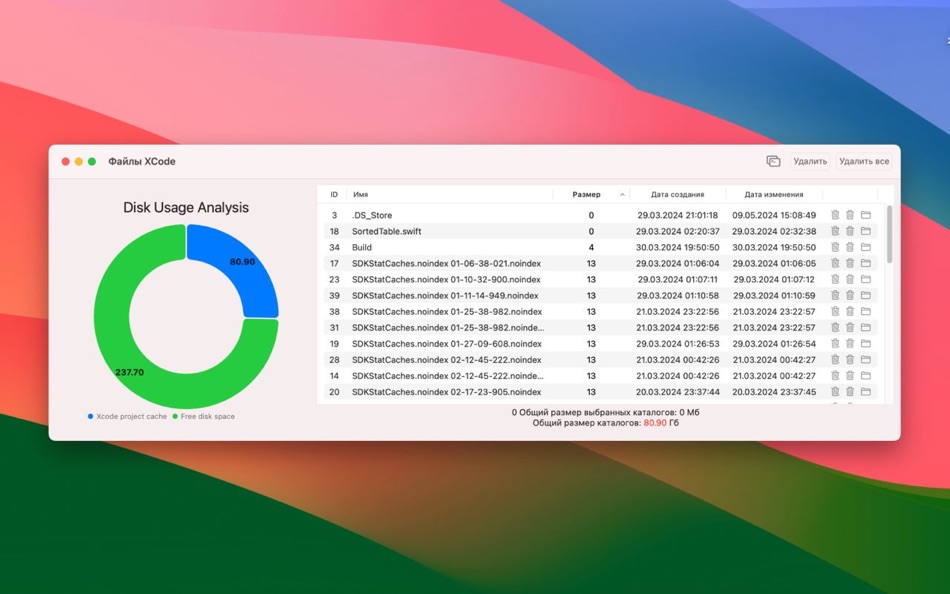Click the crossed-out trash icon in the Build row
950x594 pixels.
pos(835,247)
